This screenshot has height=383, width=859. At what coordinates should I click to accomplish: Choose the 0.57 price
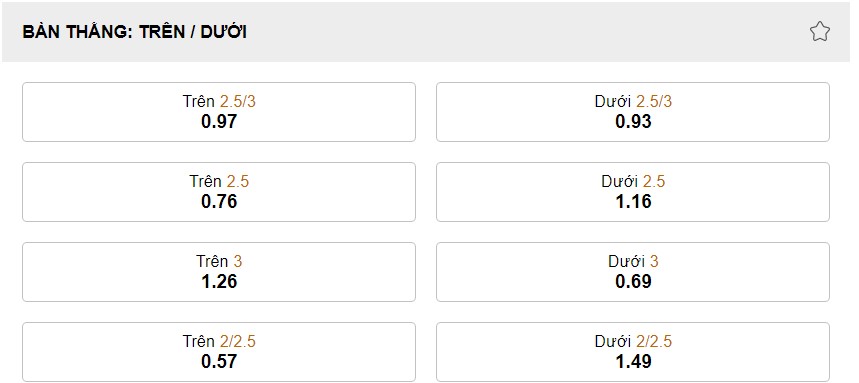(219, 361)
